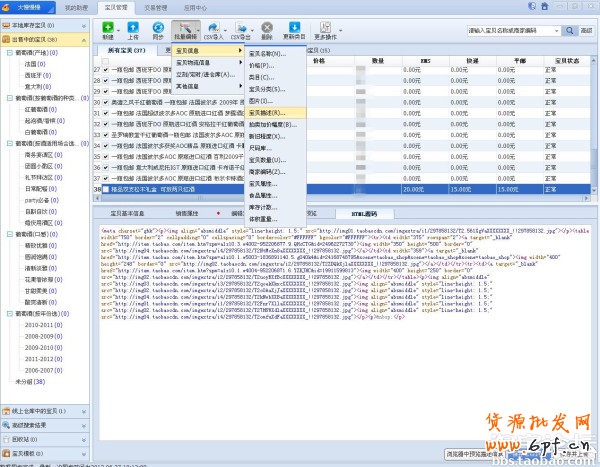600x467 pixels.
Task: Open the dropdown arrow beside 新建
Action: (118, 30)
